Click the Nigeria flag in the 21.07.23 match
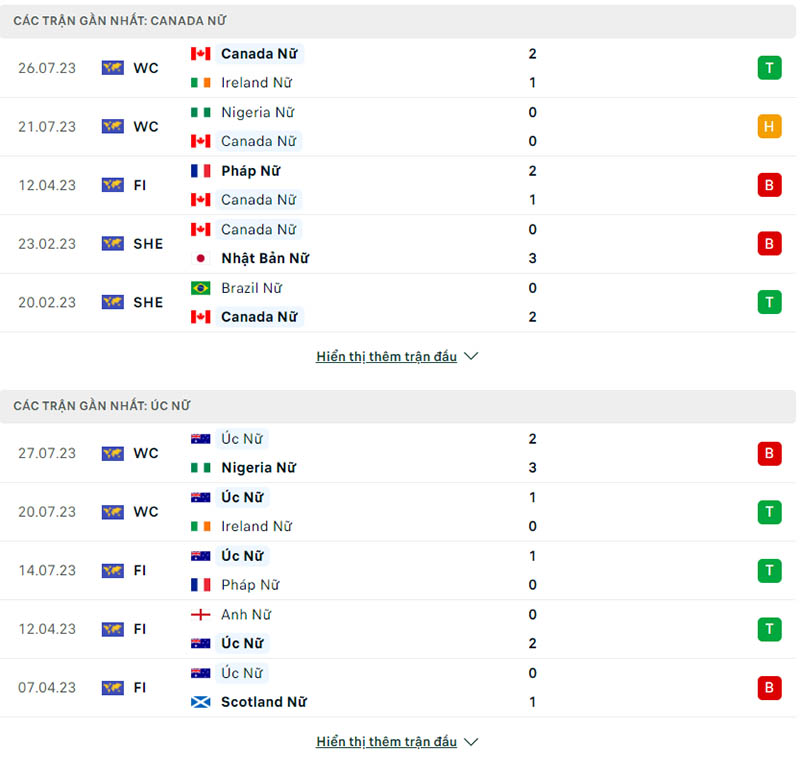800x775 pixels. [x=199, y=112]
